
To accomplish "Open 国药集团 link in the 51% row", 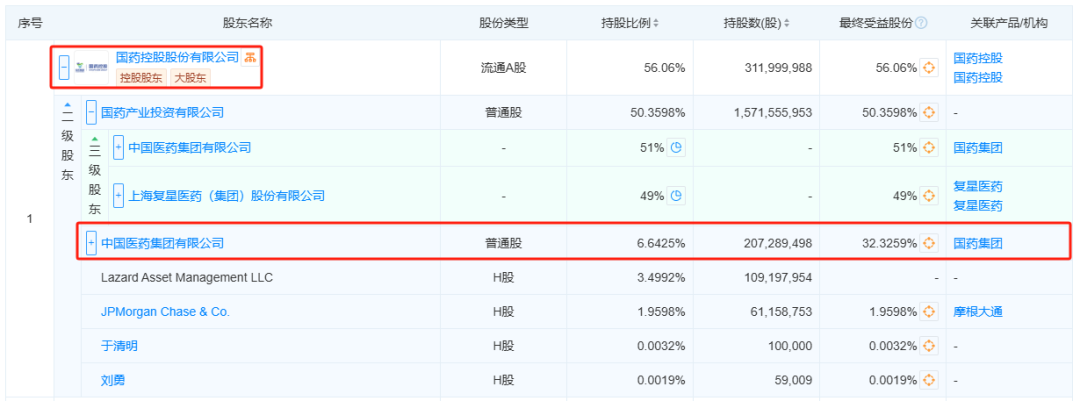I will [978, 147].
